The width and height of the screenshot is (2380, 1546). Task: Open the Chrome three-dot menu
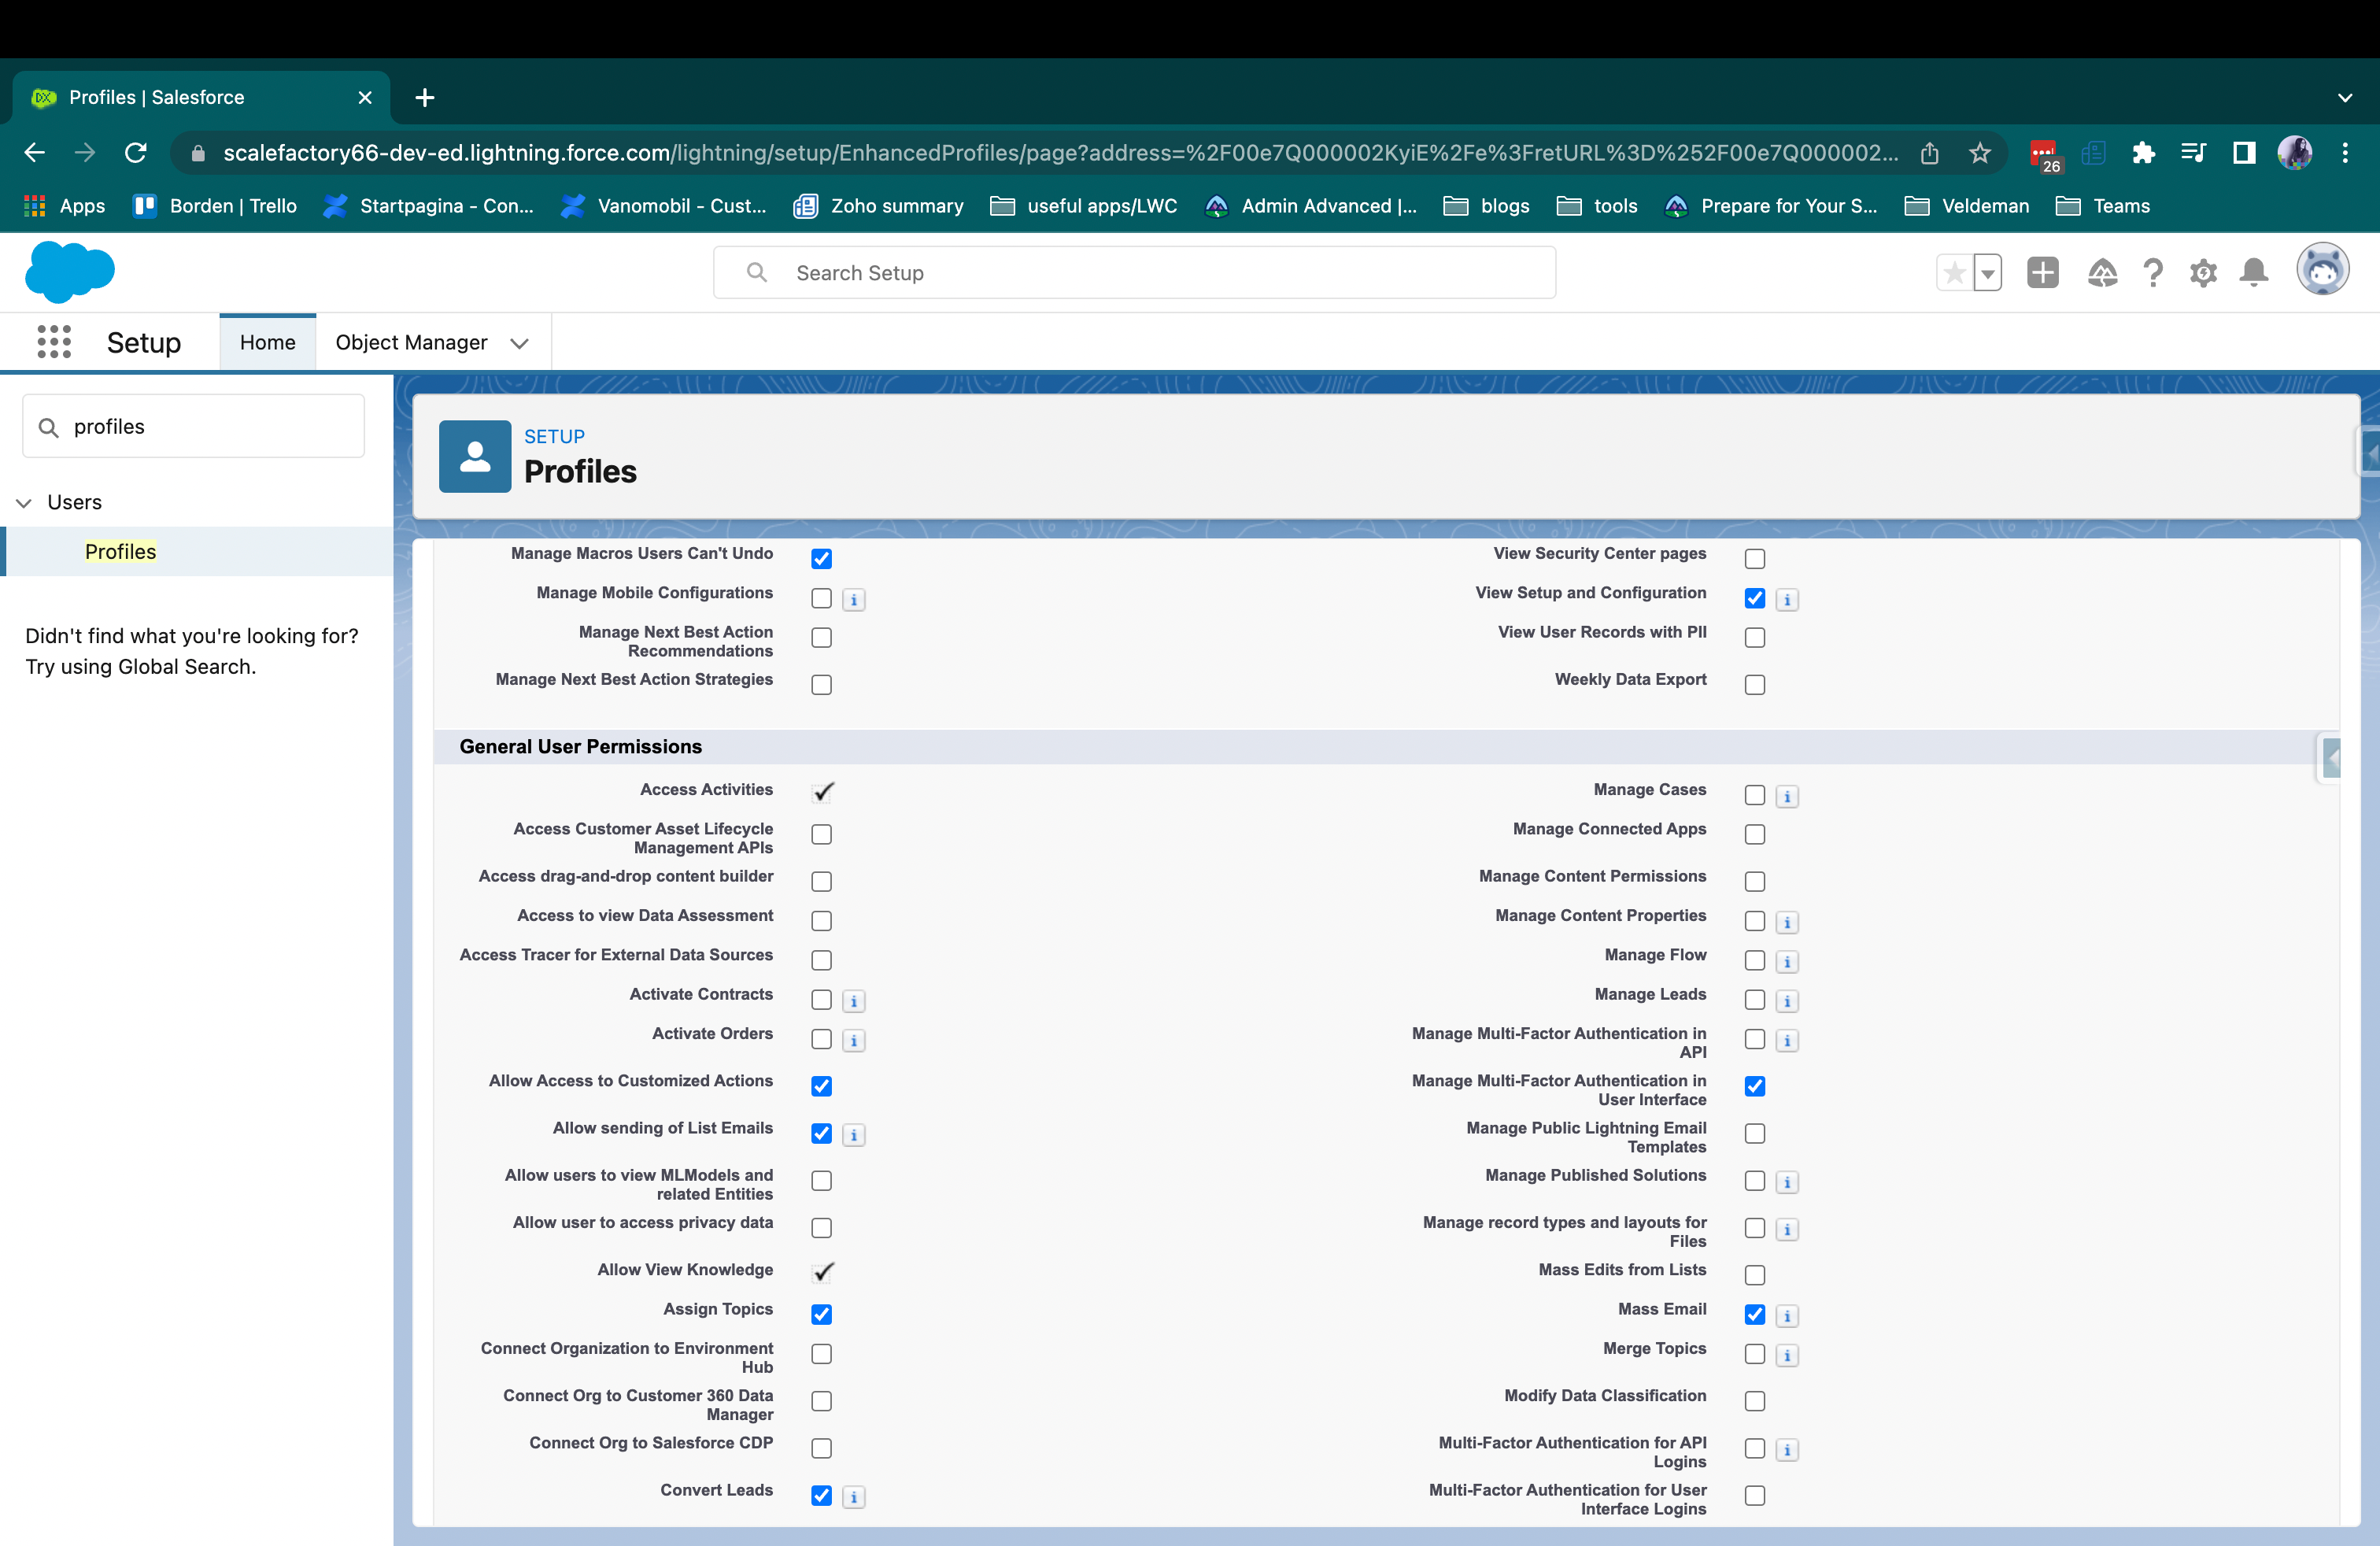click(x=2345, y=152)
